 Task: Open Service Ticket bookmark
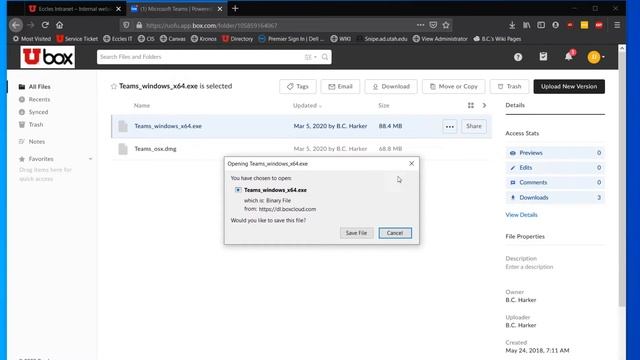point(77,39)
